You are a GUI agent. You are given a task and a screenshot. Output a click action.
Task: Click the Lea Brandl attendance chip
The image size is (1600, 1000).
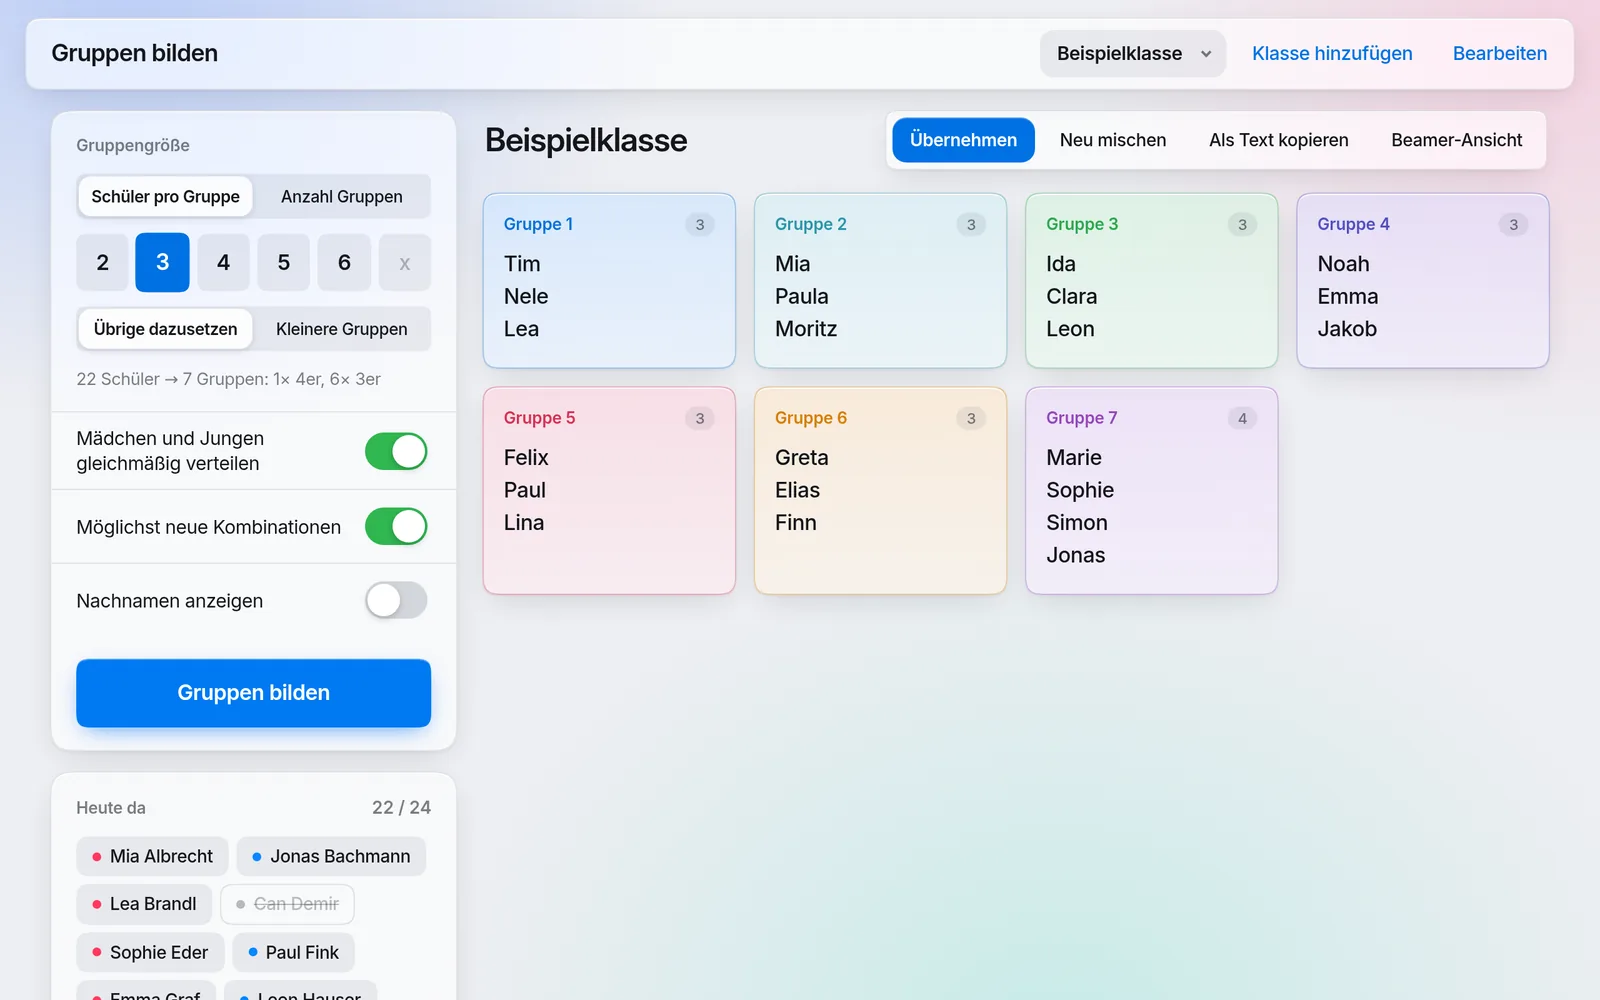(x=144, y=904)
